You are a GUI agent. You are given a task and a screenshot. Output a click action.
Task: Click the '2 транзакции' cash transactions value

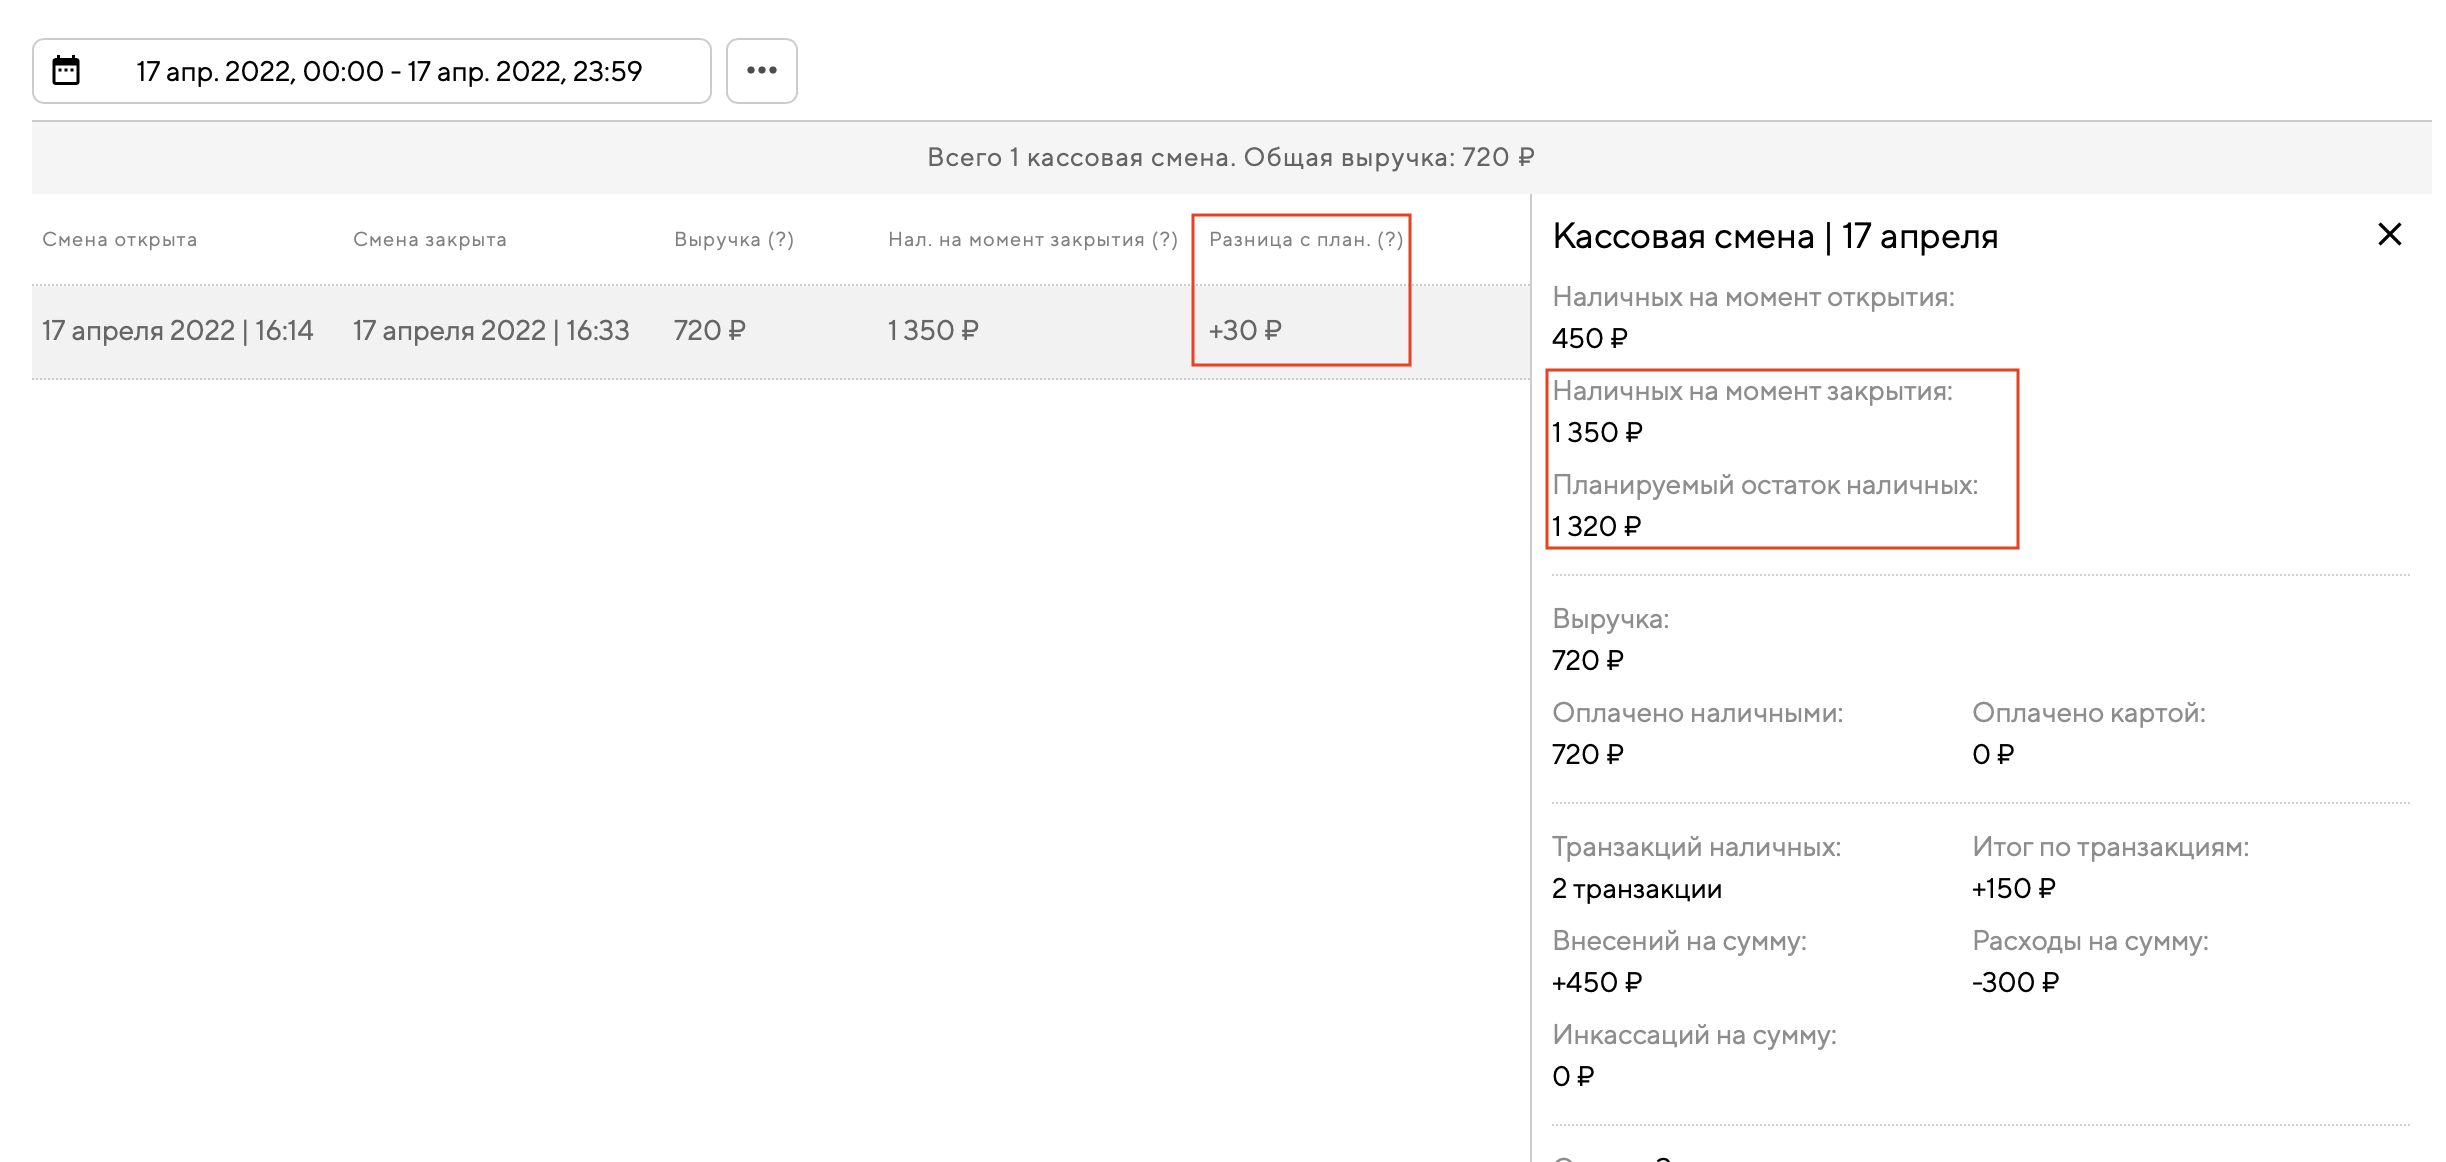tap(1636, 889)
